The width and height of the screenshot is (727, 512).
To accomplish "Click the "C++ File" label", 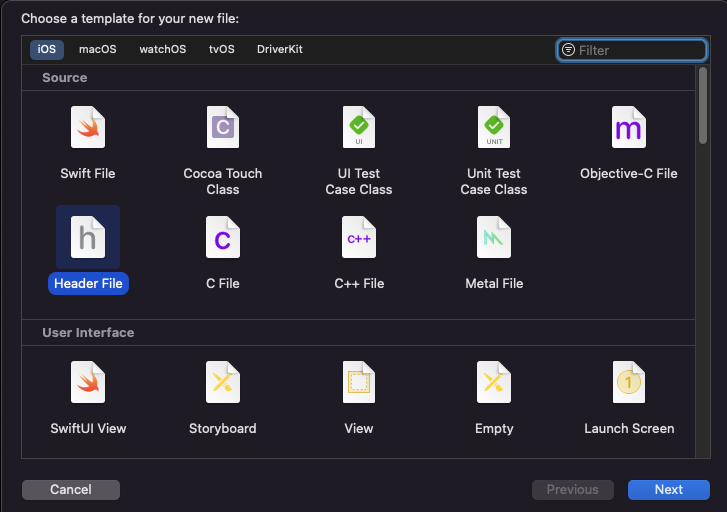I will 359,283.
